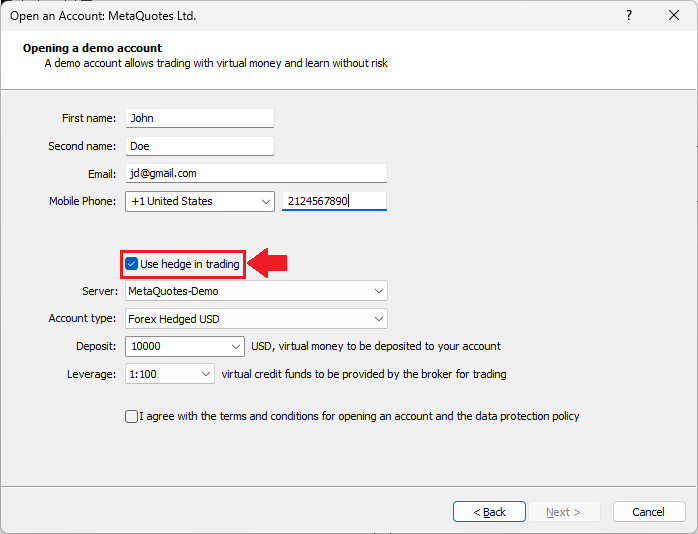Uncheck Use hedge in trading checkbox
Viewport: 698px width, 534px height.
pyautogui.click(x=132, y=264)
